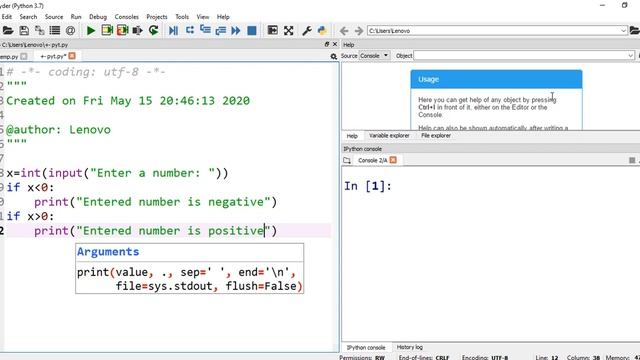Click the Arguments calltip heading

pyautogui.click(x=108, y=252)
